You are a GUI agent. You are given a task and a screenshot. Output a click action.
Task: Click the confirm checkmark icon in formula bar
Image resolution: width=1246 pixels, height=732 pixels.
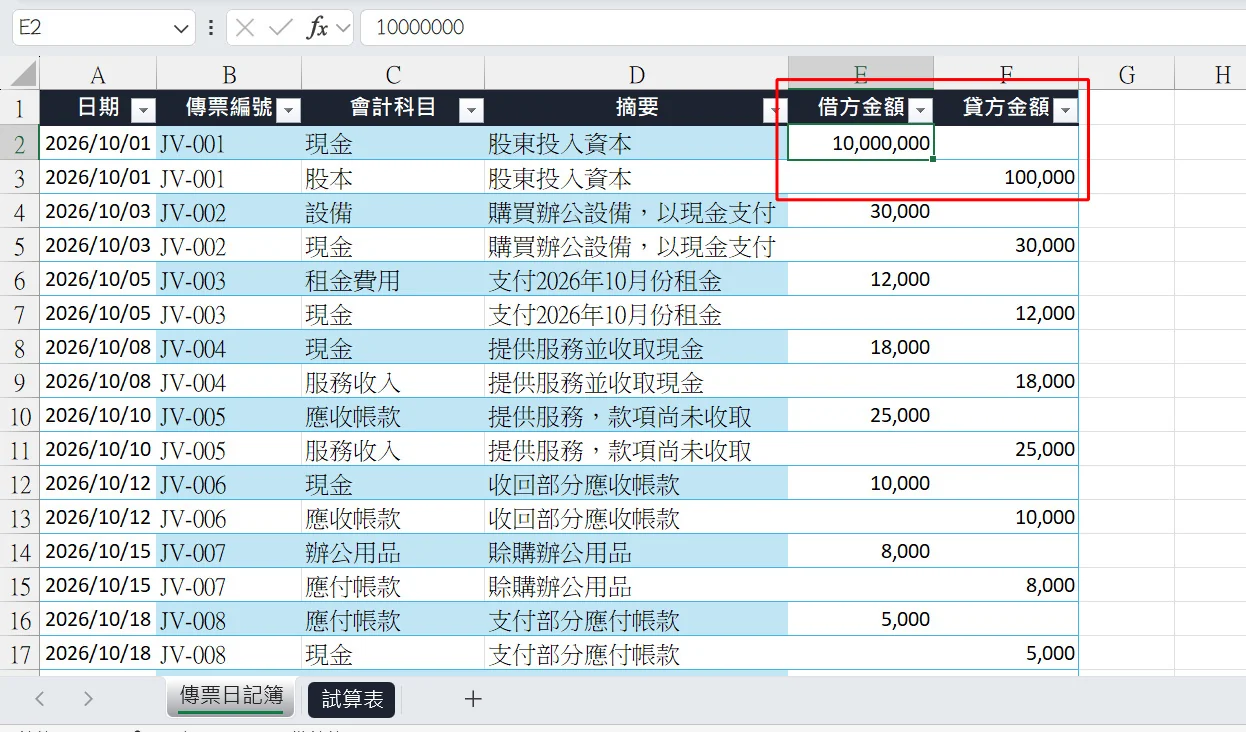pos(281,27)
